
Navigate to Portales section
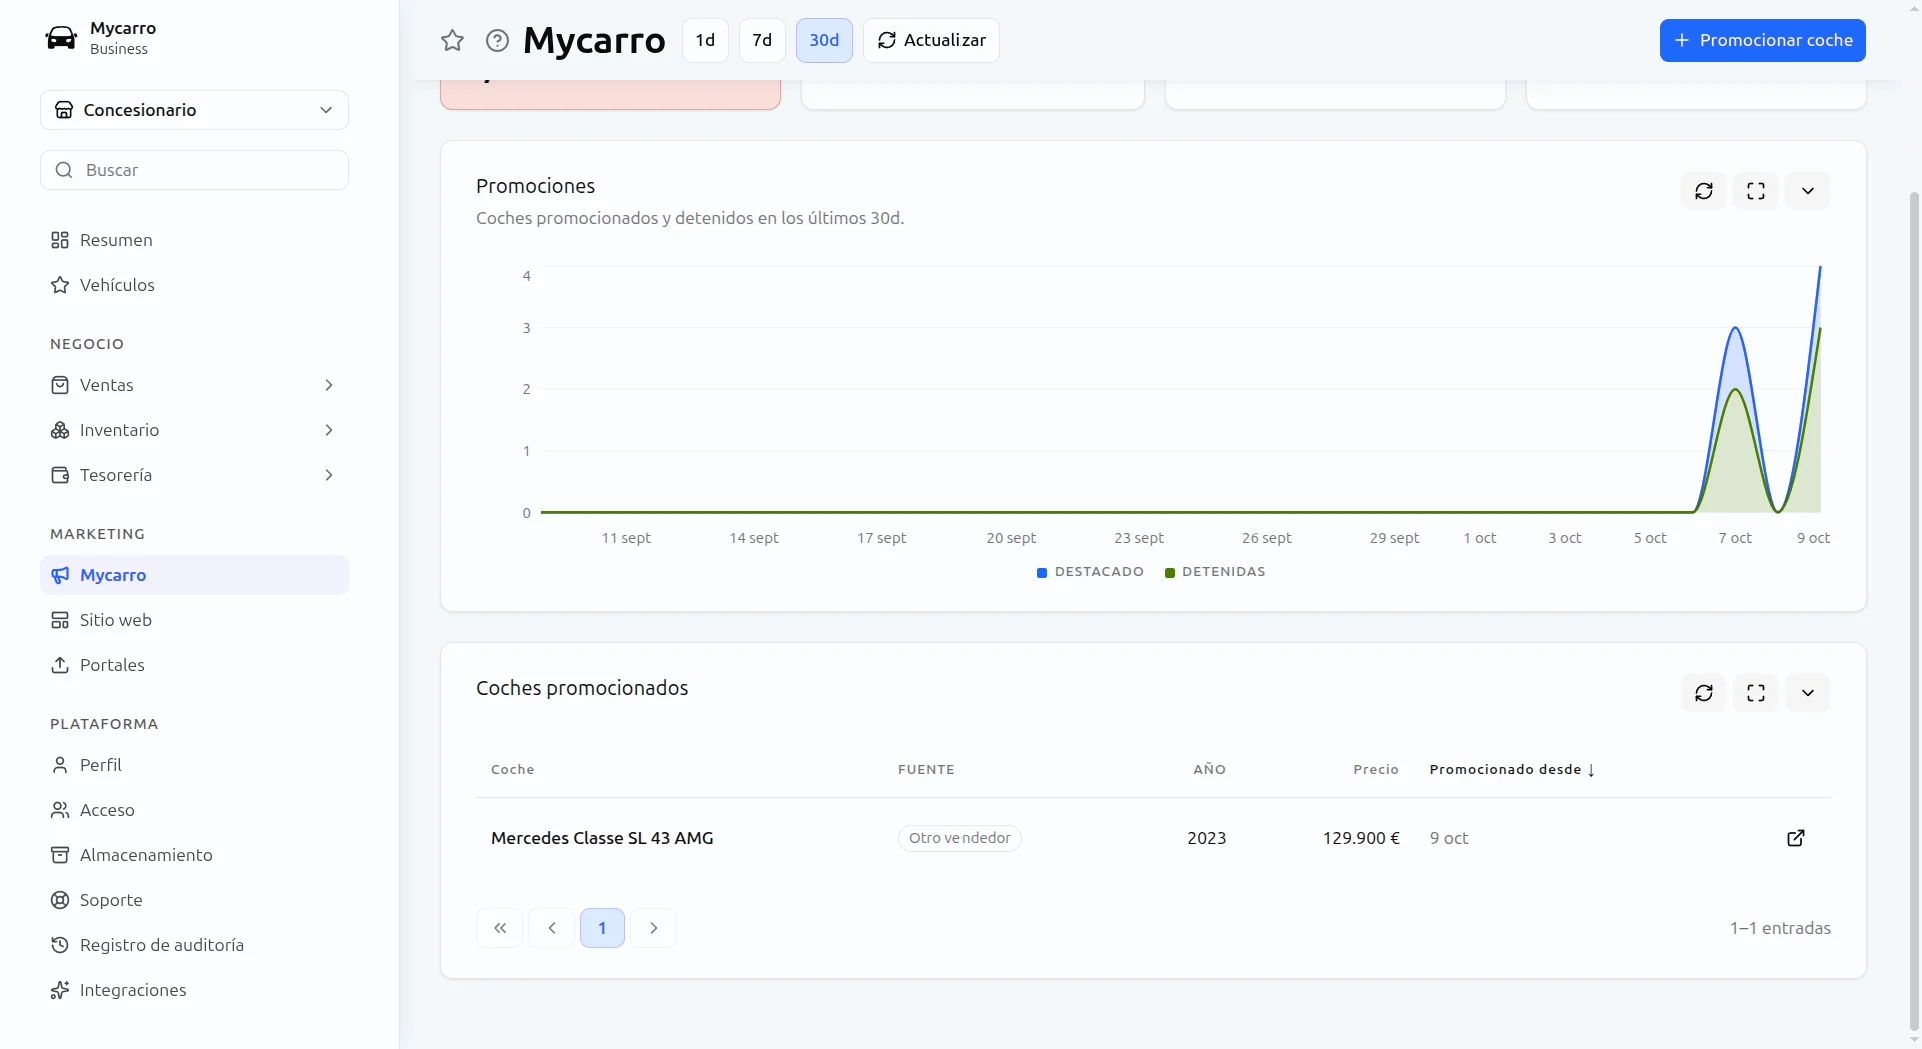coord(194,665)
